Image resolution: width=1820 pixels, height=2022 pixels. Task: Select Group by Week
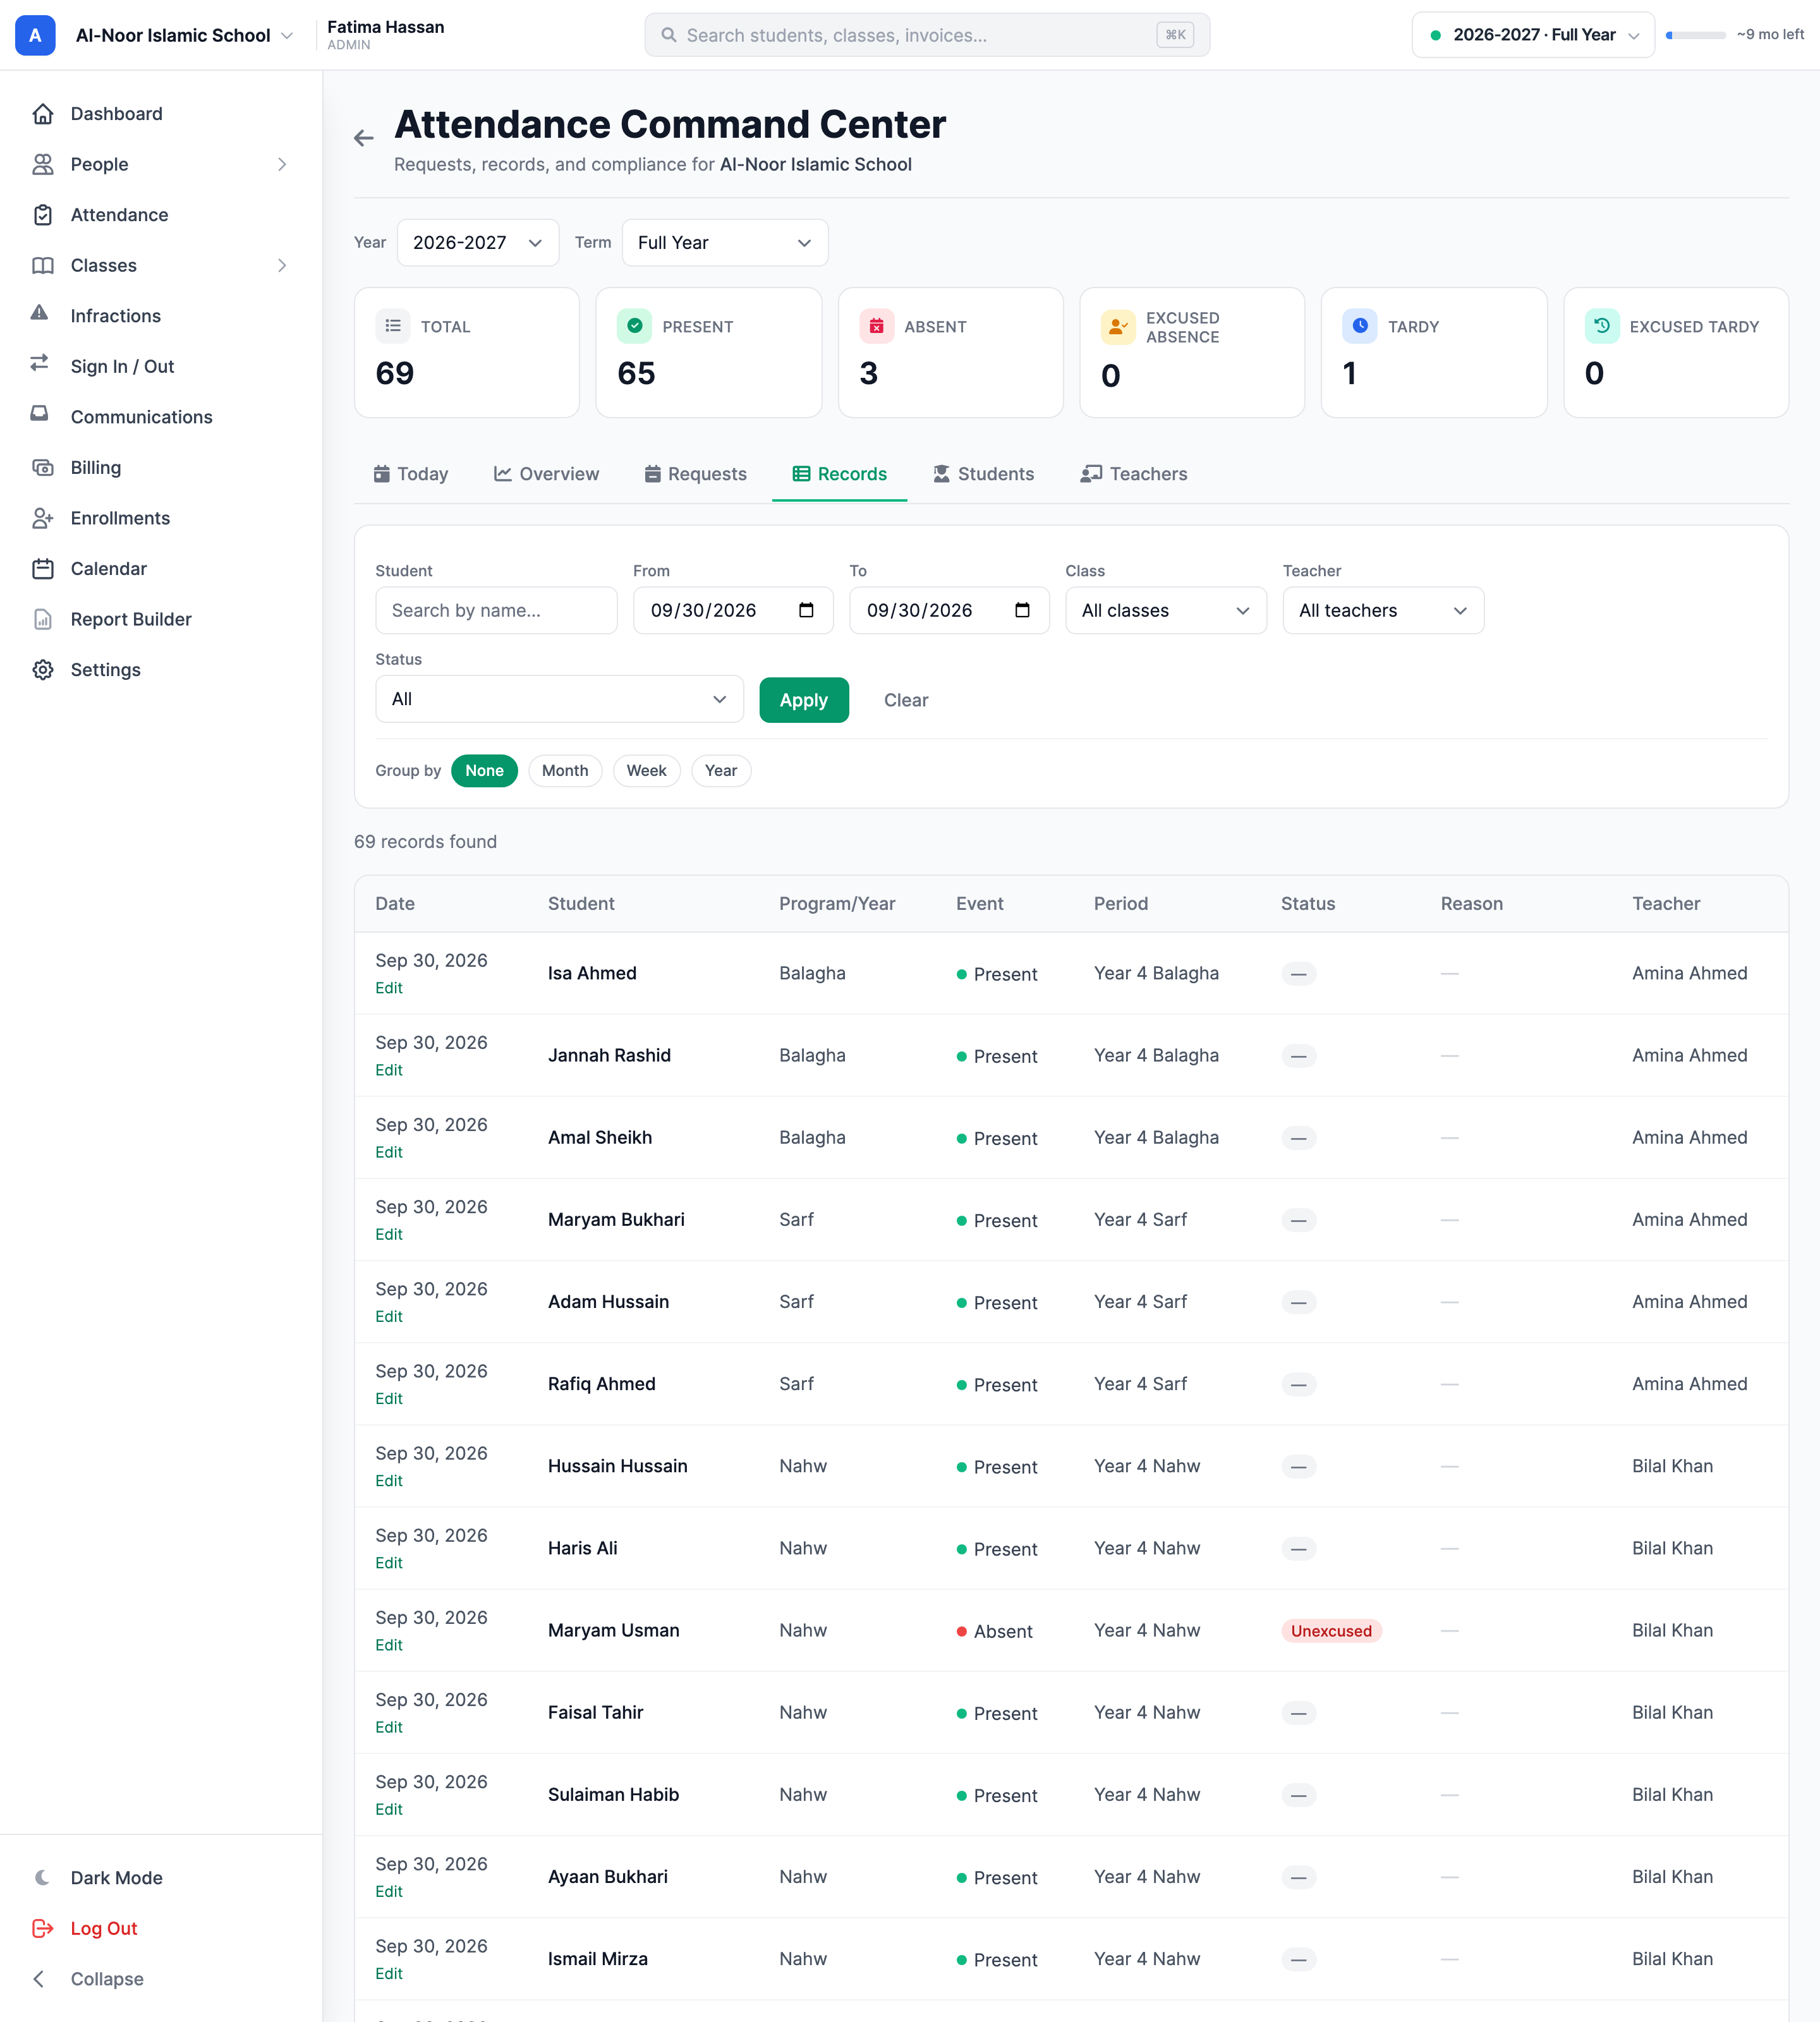pos(646,771)
